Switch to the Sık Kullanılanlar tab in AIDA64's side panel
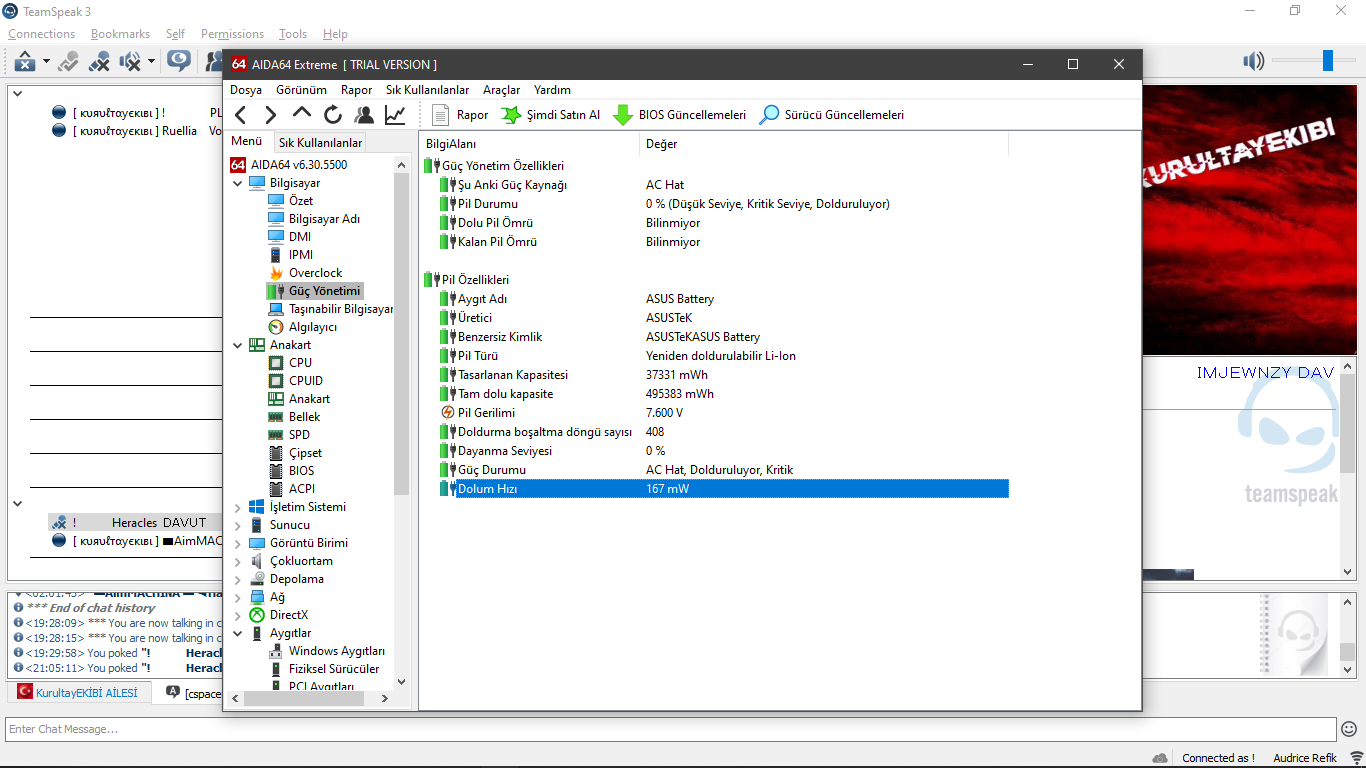 tap(320, 143)
